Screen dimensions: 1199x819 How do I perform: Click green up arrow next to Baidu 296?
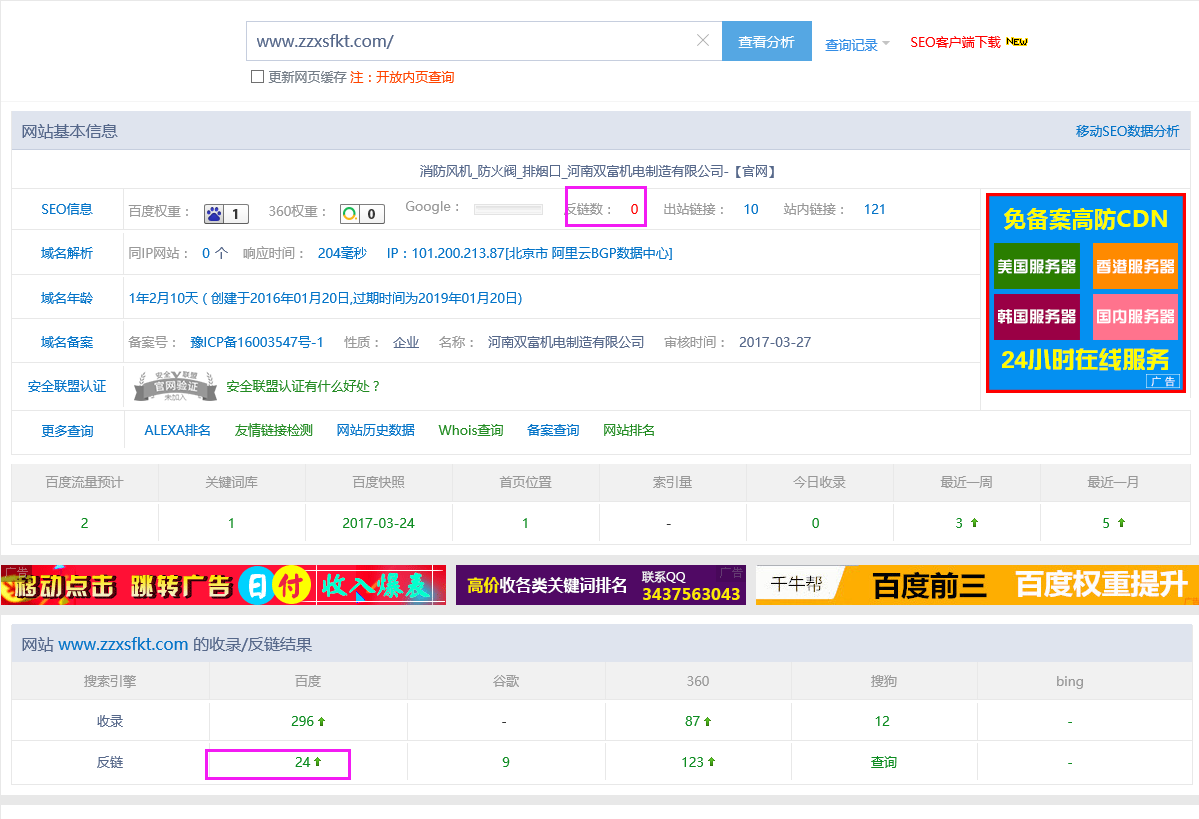pos(322,721)
